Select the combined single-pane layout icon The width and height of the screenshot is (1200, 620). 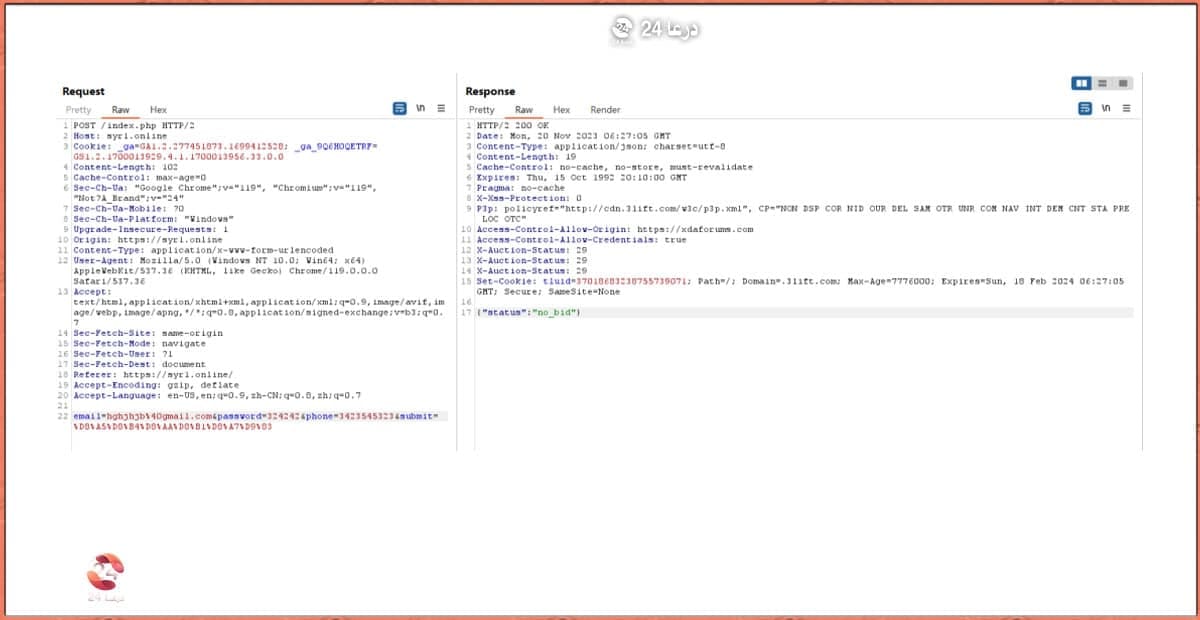pyautogui.click(x=1123, y=83)
